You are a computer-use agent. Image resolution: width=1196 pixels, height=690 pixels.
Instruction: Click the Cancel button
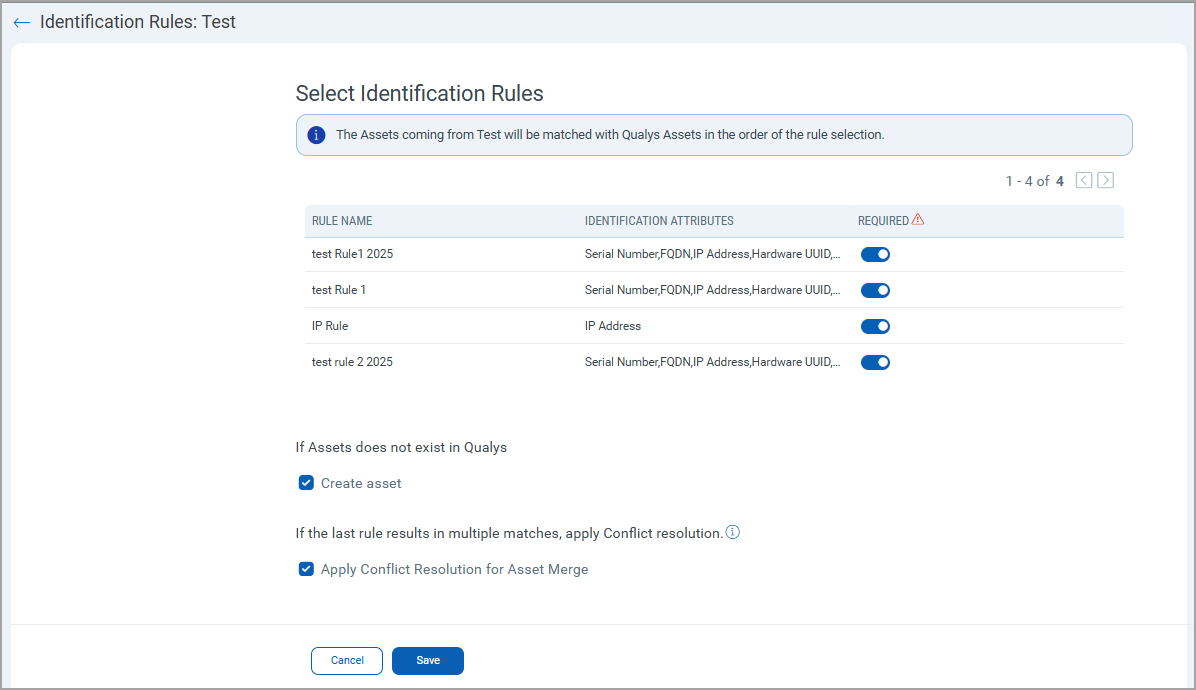(347, 660)
